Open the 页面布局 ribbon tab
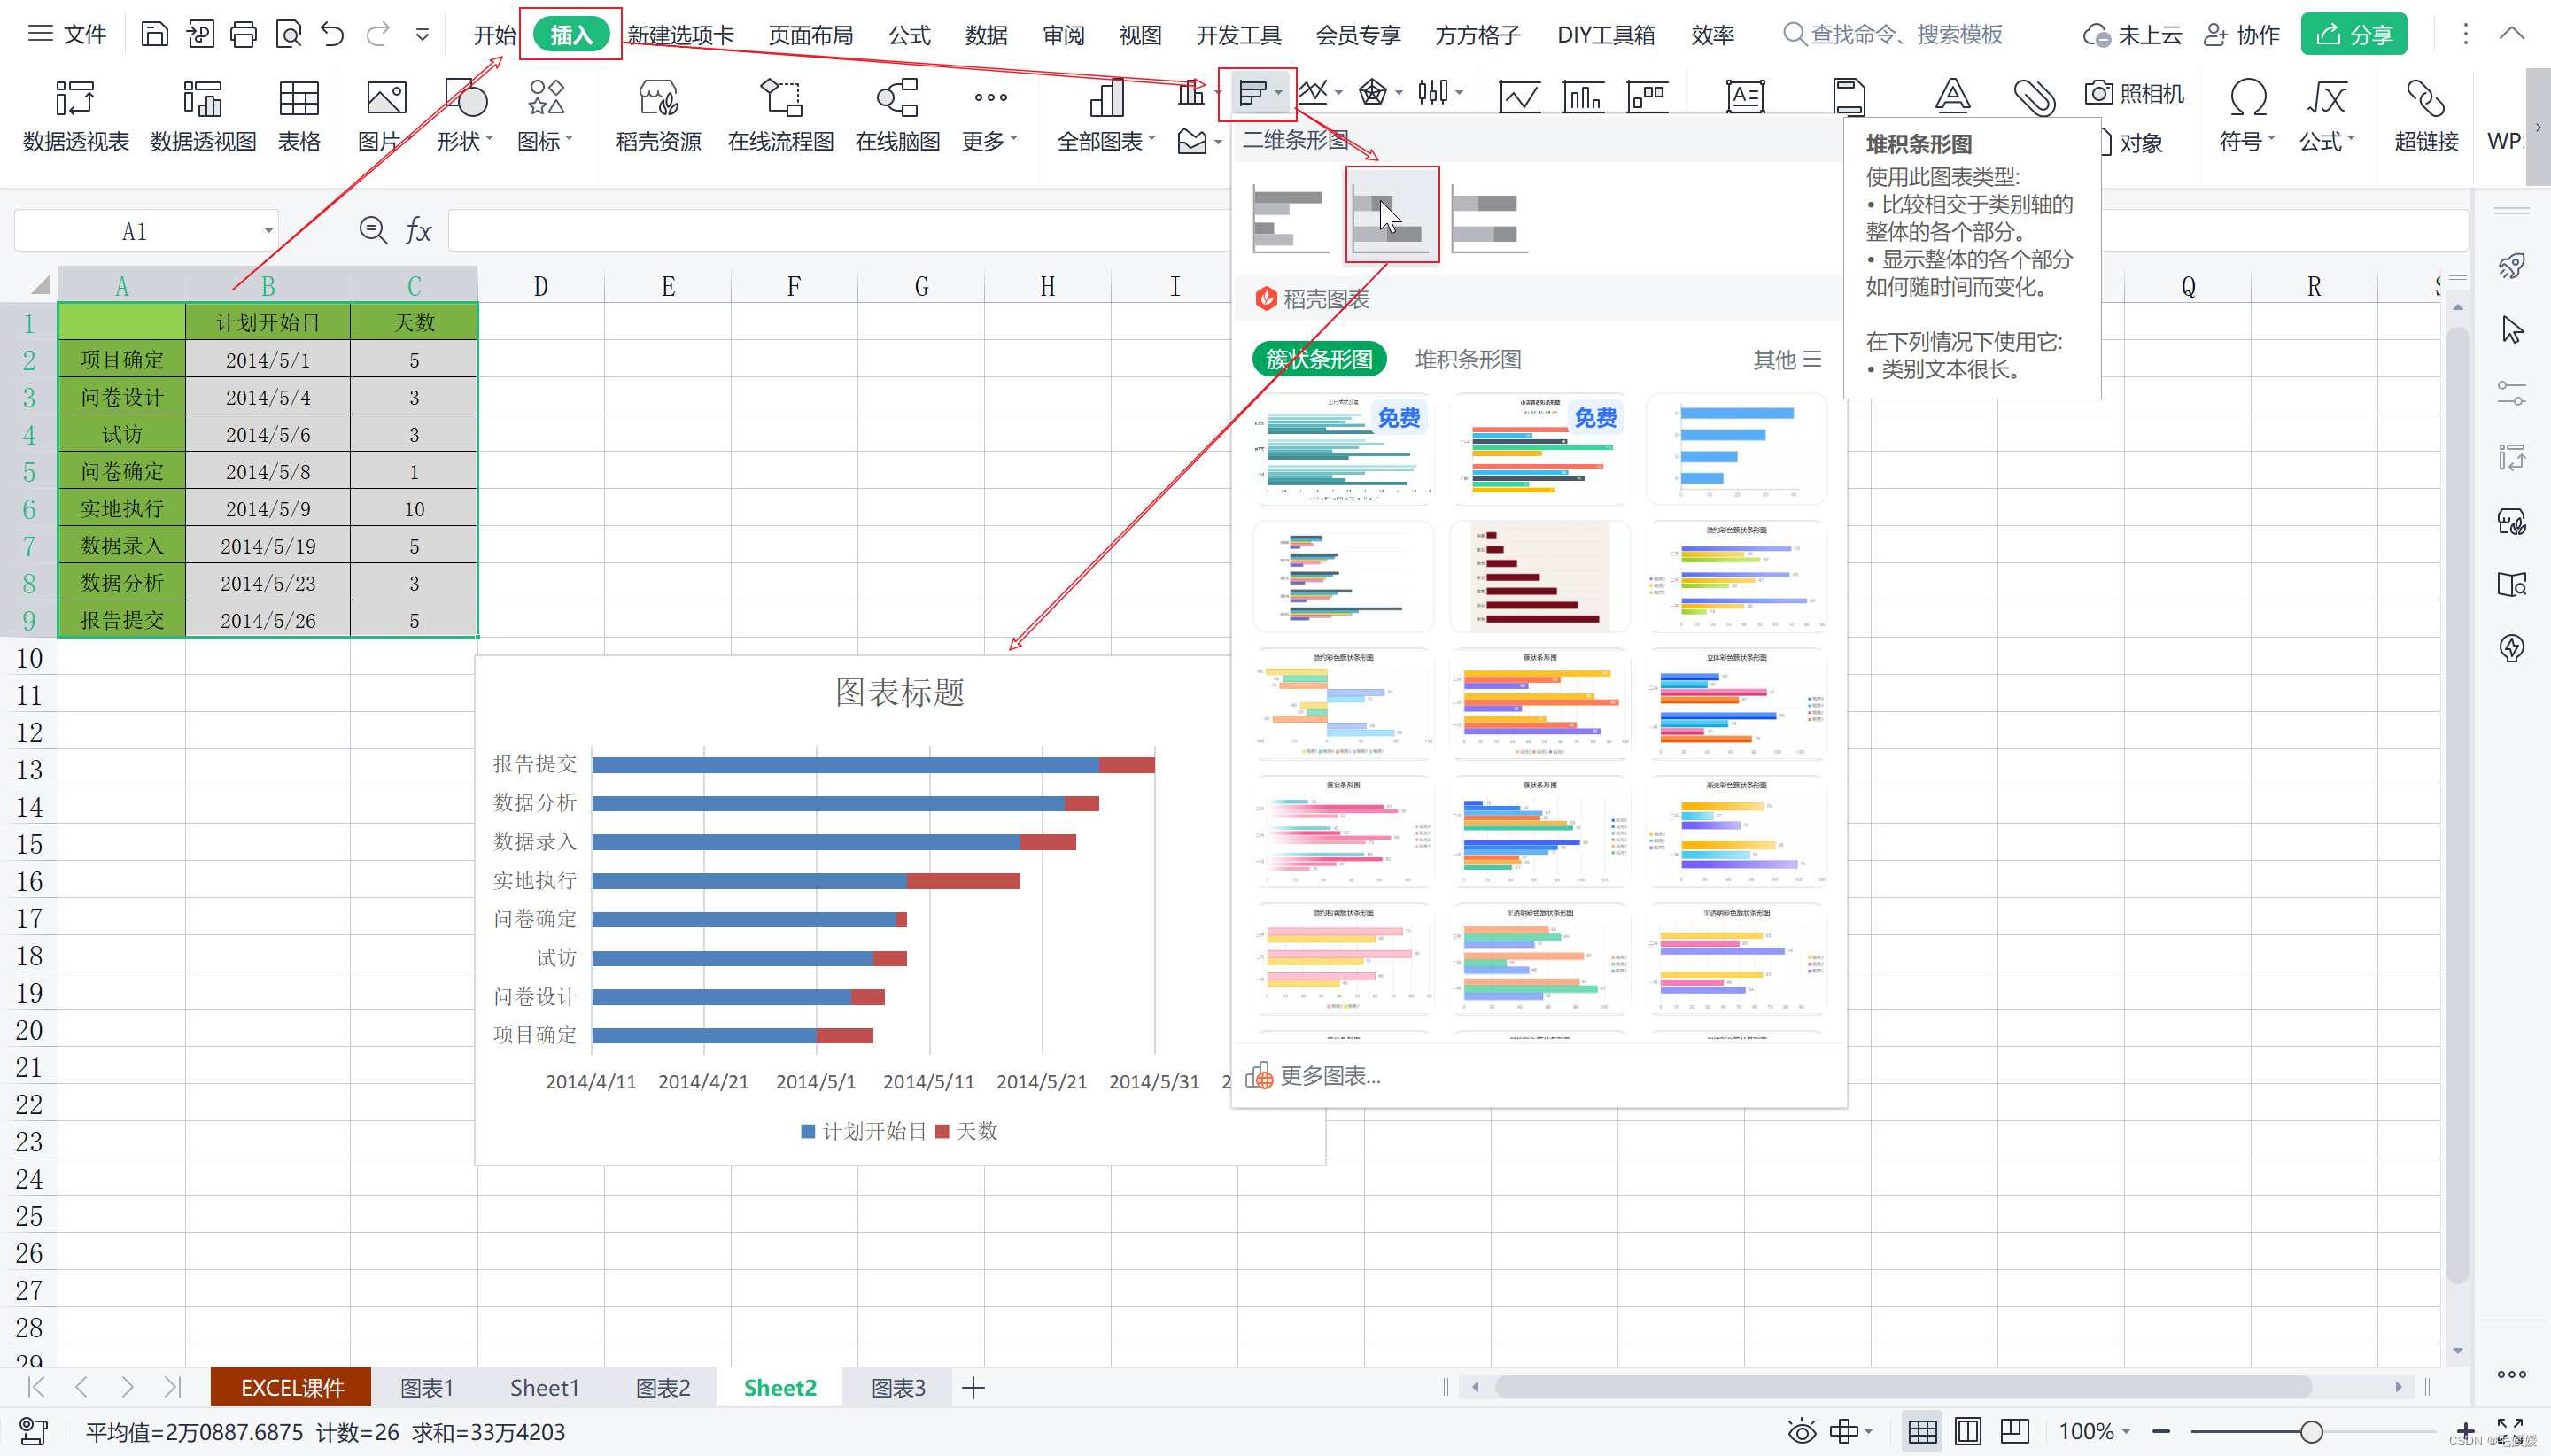Viewport: 2551px width, 1456px height. [810, 35]
